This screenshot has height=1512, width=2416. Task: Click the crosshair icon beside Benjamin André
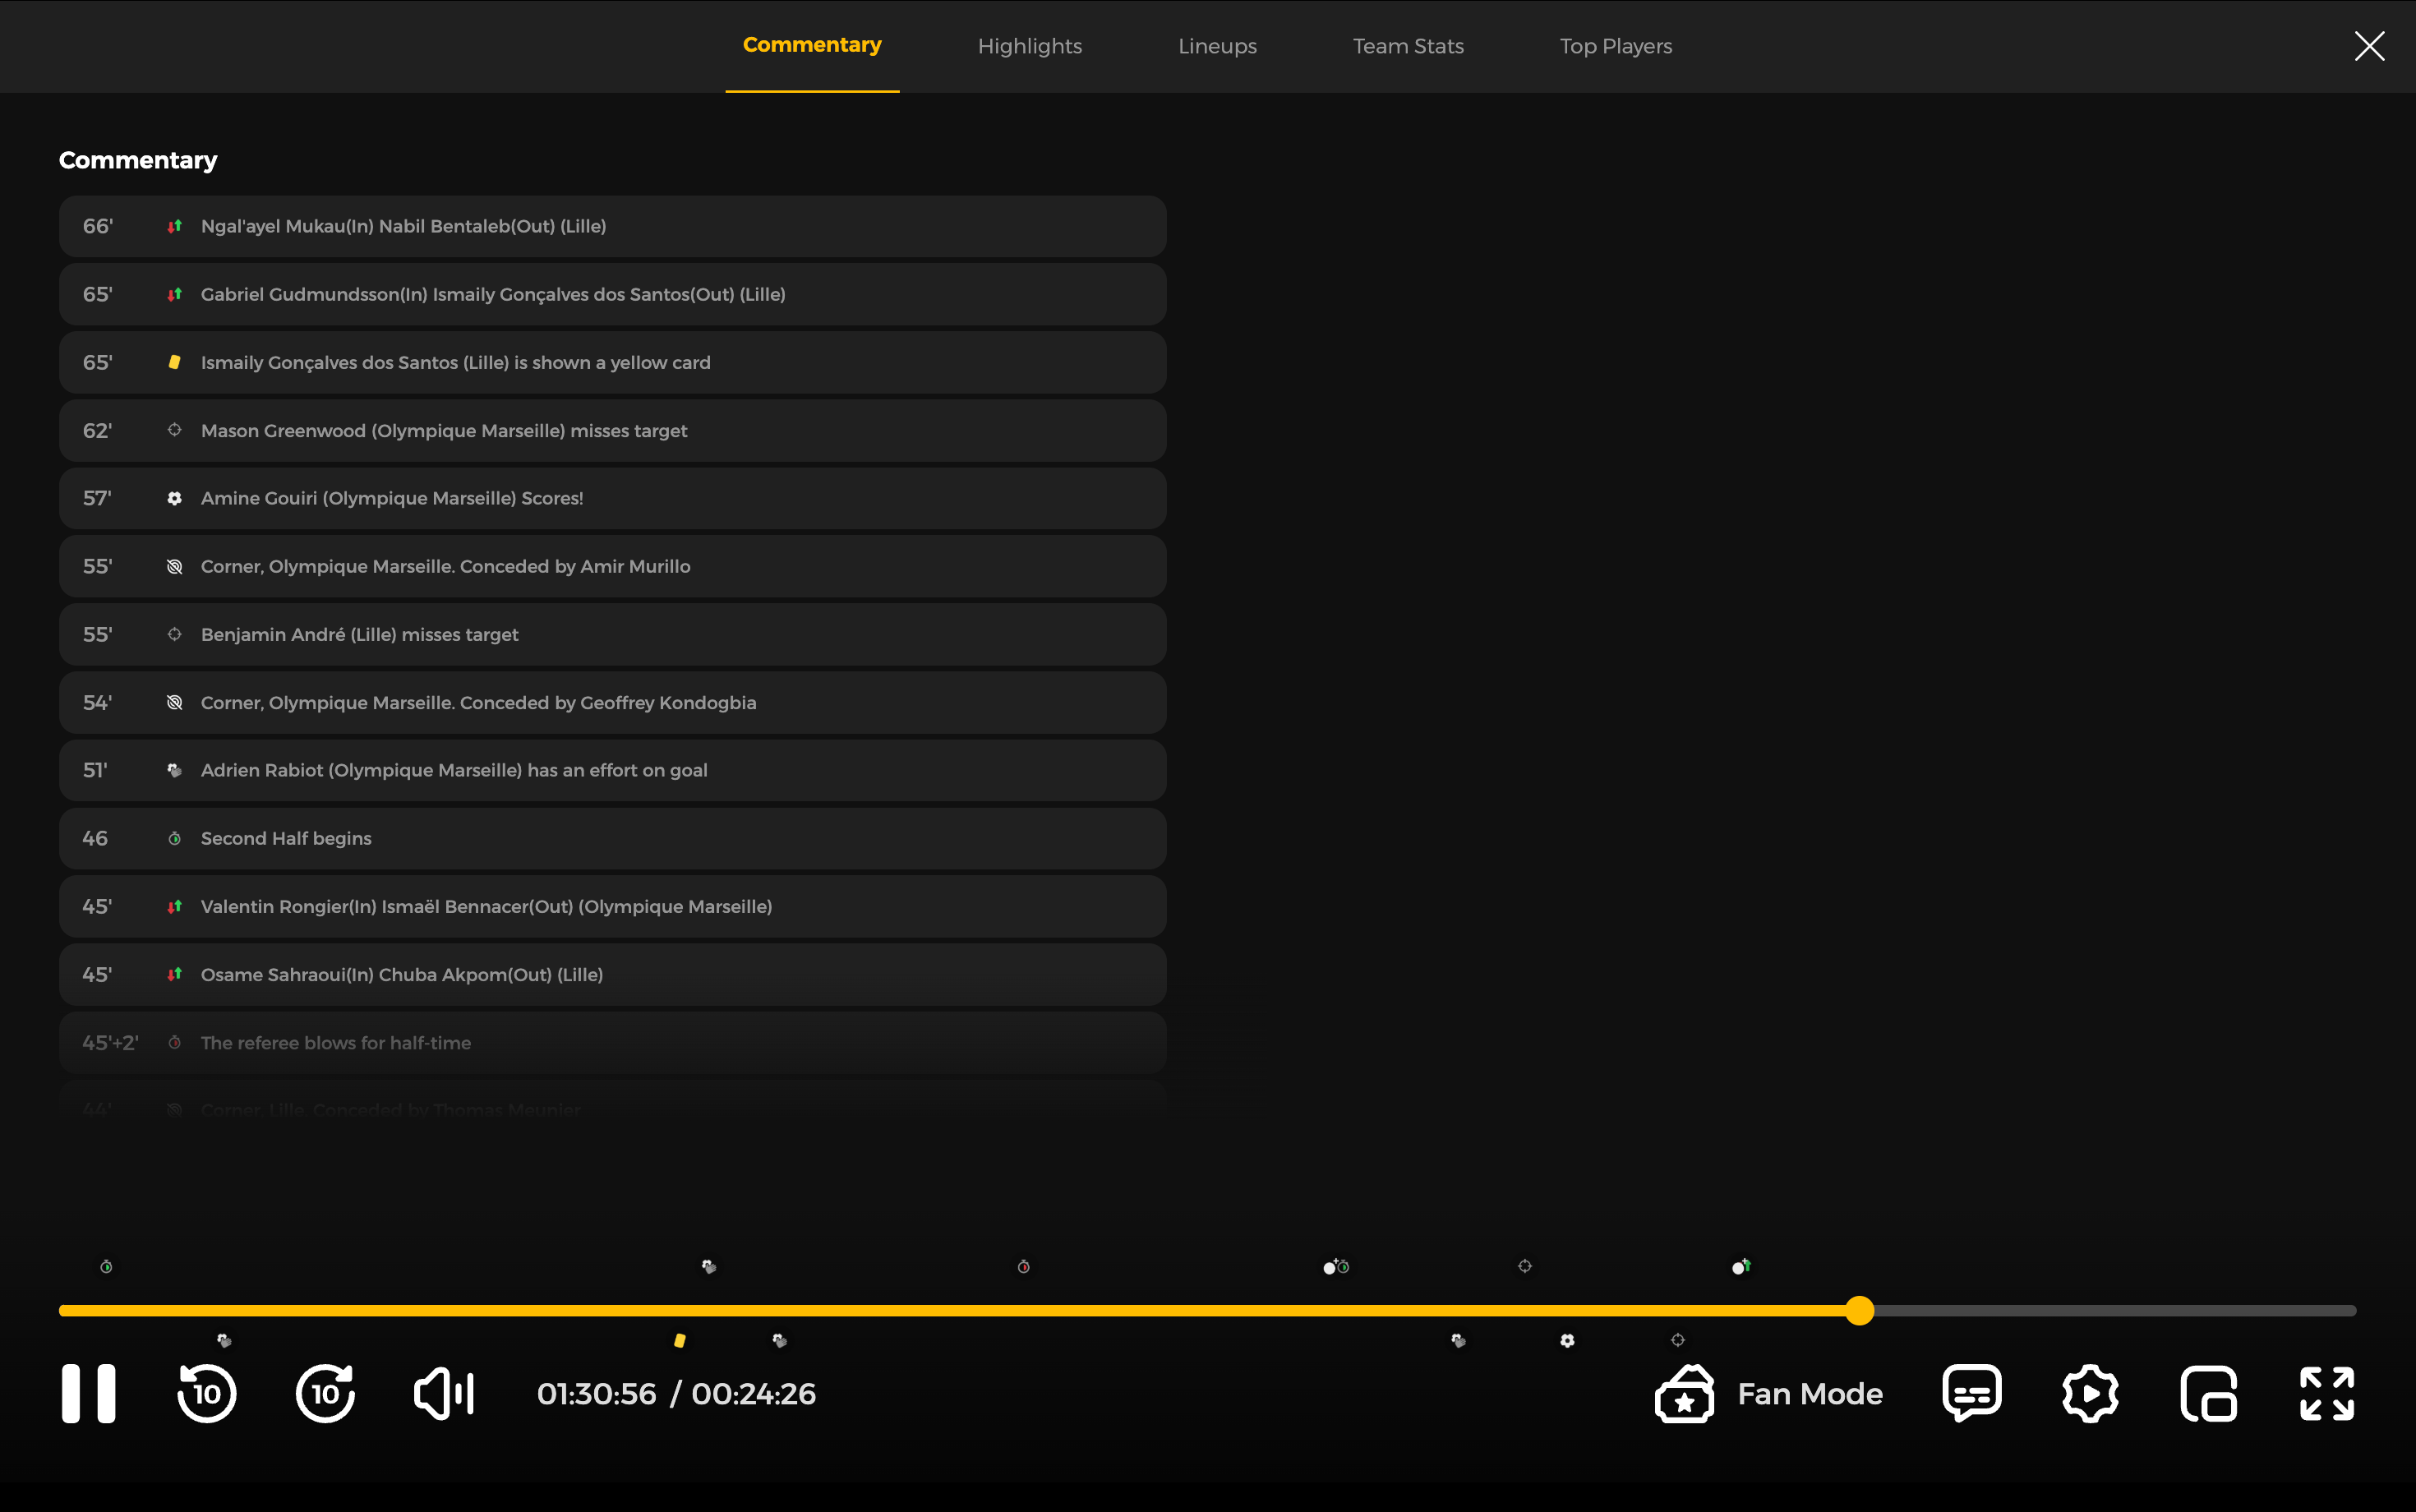pos(174,634)
